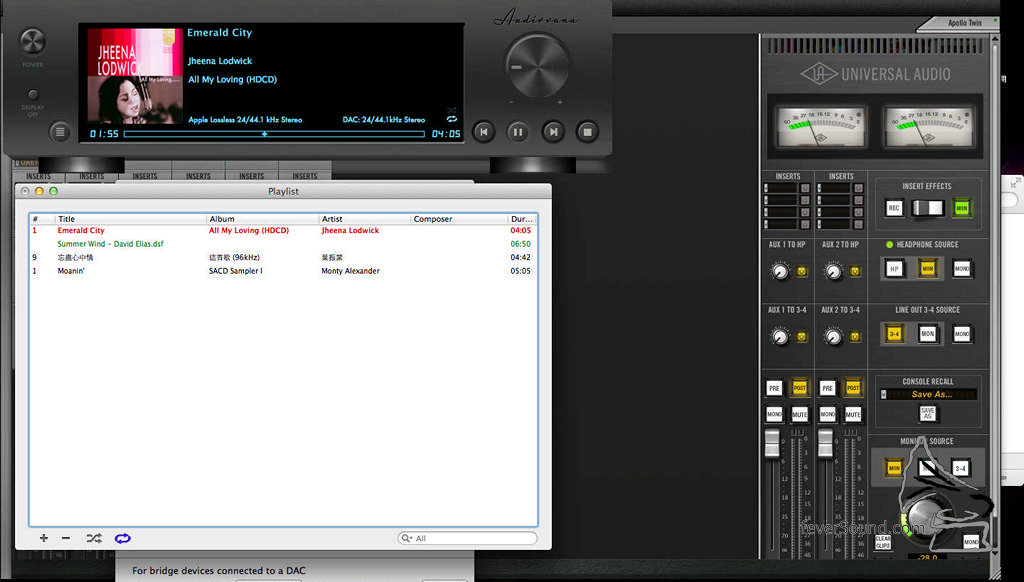Click the Composer column header

[x=459, y=219]
